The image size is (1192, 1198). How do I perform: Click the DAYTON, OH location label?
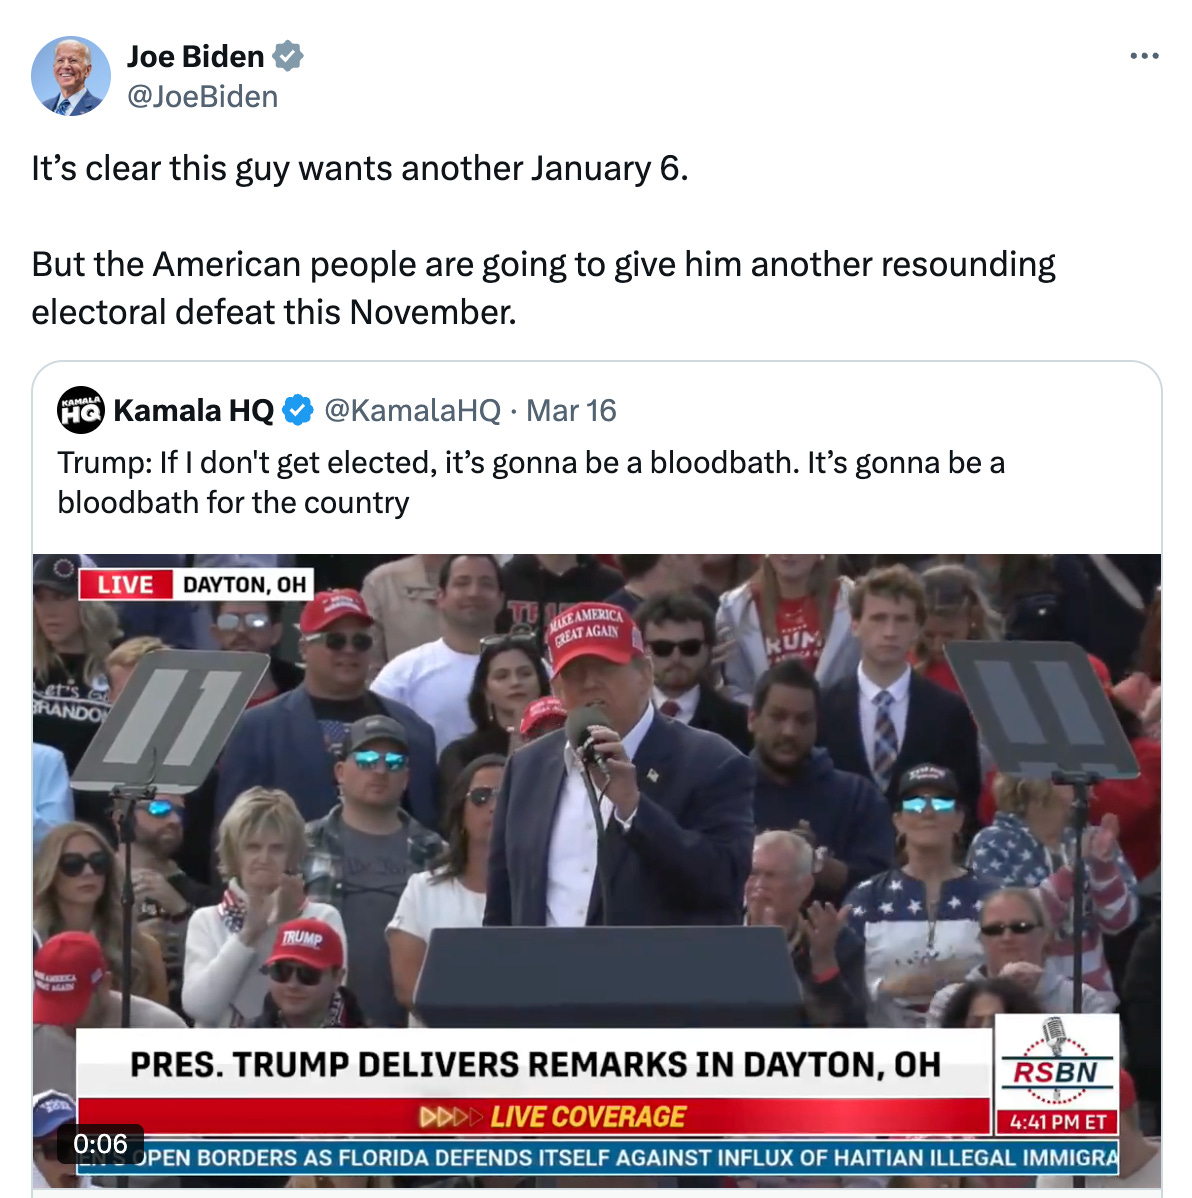tap(245, 584)
